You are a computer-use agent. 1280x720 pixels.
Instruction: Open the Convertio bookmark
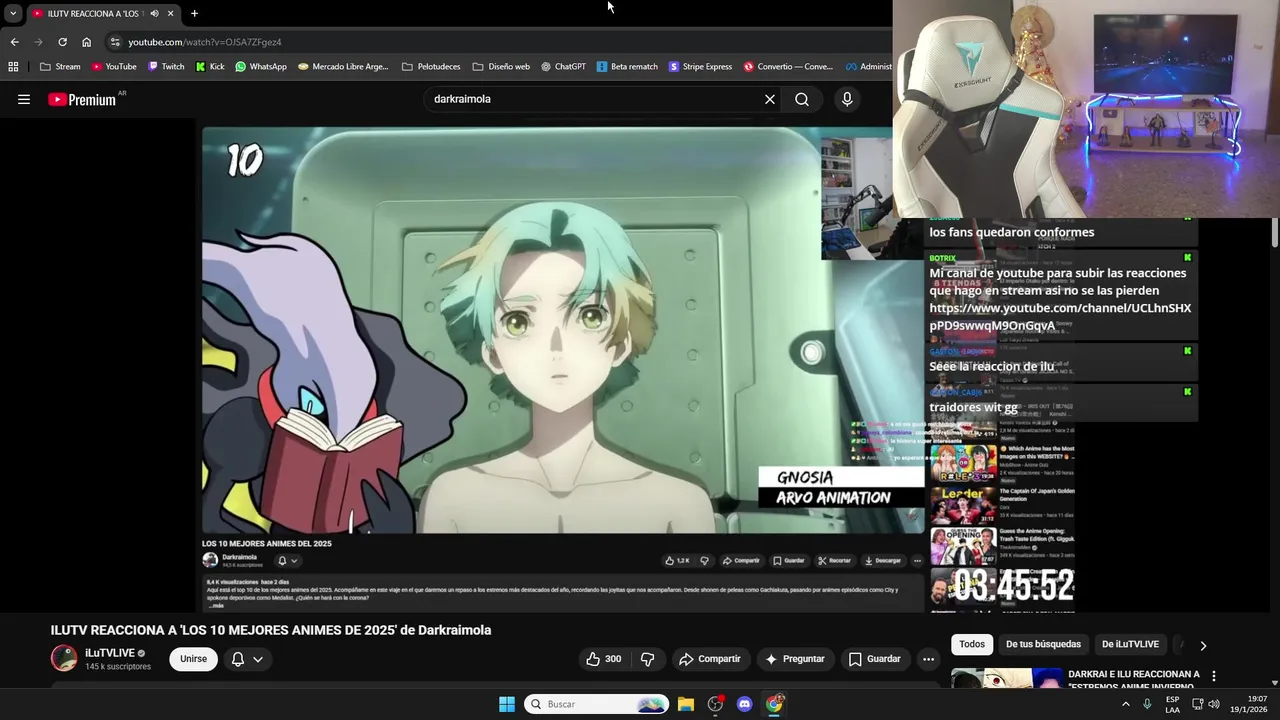click(788, 67)
